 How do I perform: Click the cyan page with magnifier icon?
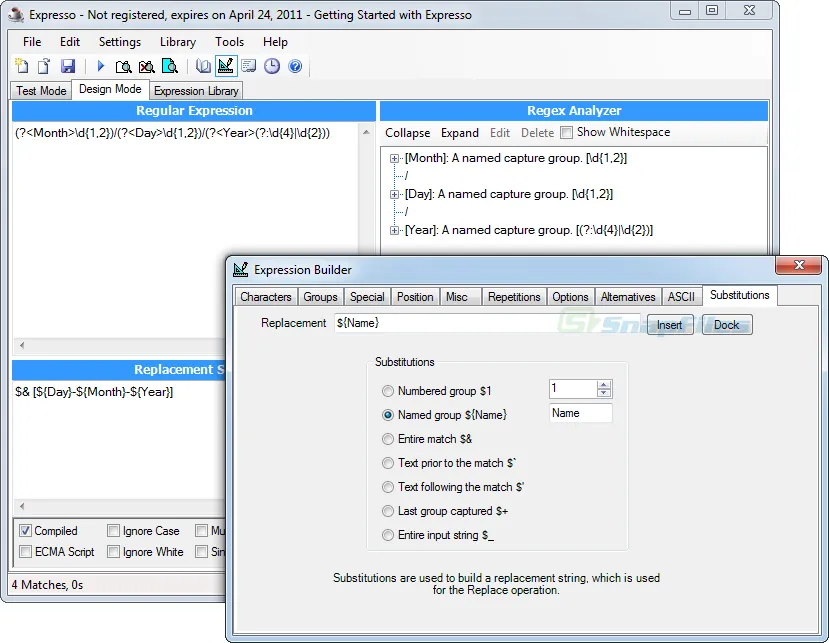pyautogui.click(x=170, y=66)
